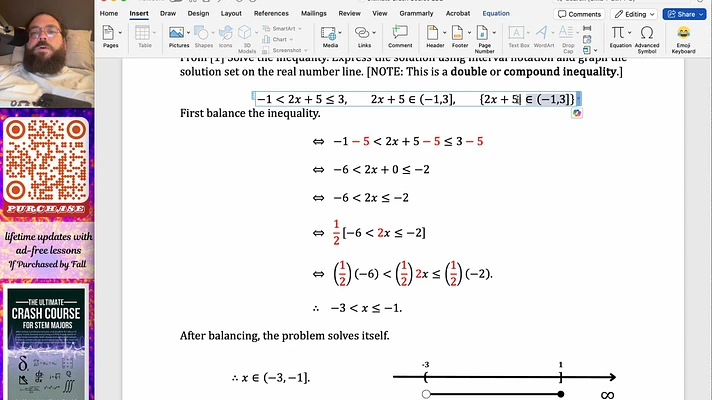This screenshot has width=712, height=400.
Task: Expand the Pictures dropdown arrow
Action: coord(188,33)
